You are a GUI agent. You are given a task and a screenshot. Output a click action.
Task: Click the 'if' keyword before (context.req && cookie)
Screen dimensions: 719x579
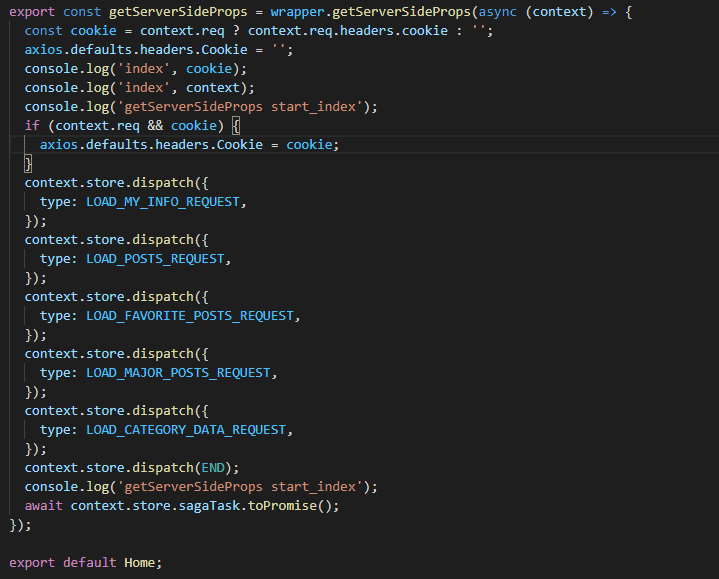pyautogui.click(x=32, y=126)
